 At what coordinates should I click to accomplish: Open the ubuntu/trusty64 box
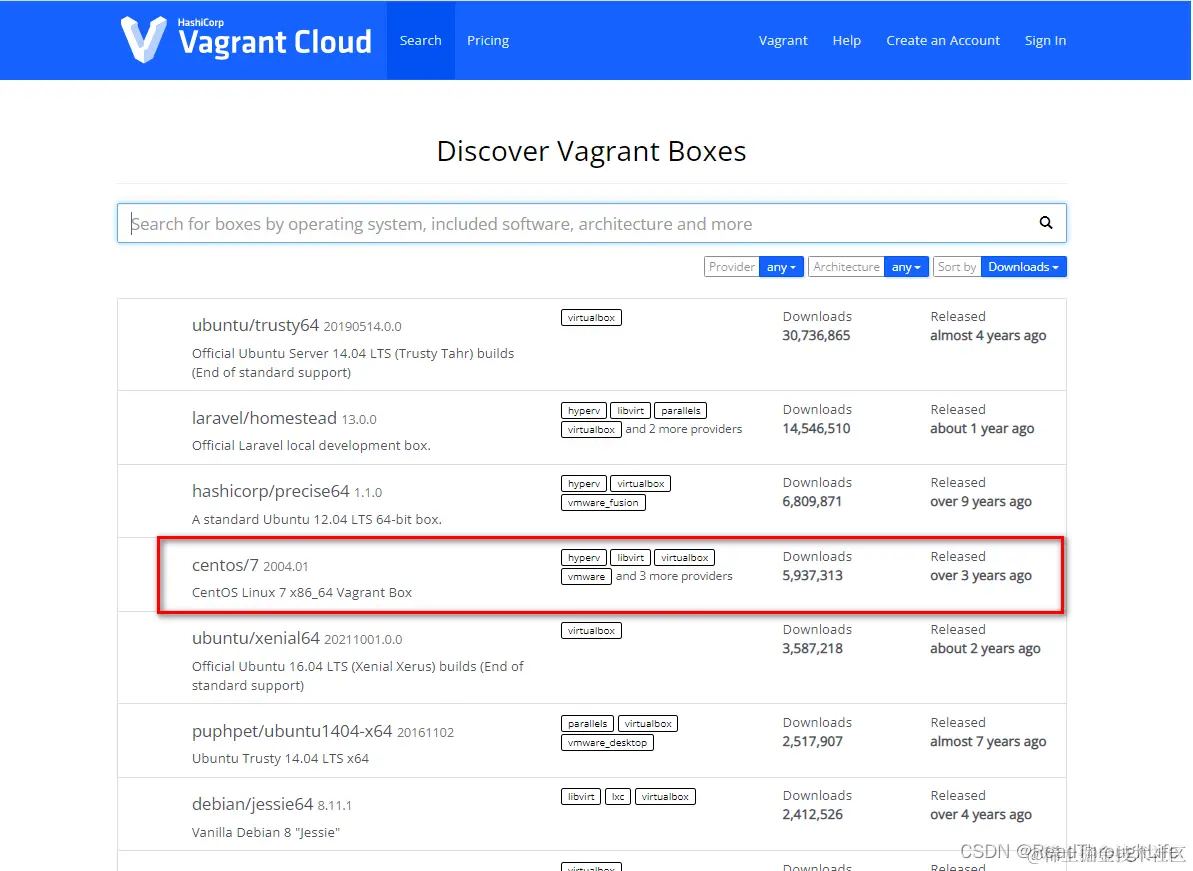(x=255, y=325)
